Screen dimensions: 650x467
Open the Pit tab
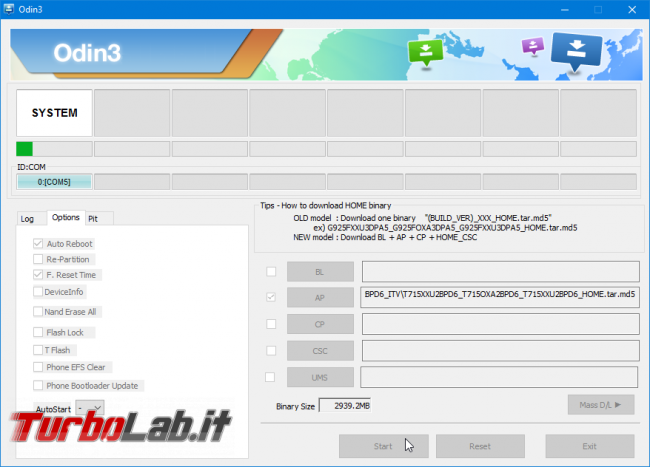[93, 219]
